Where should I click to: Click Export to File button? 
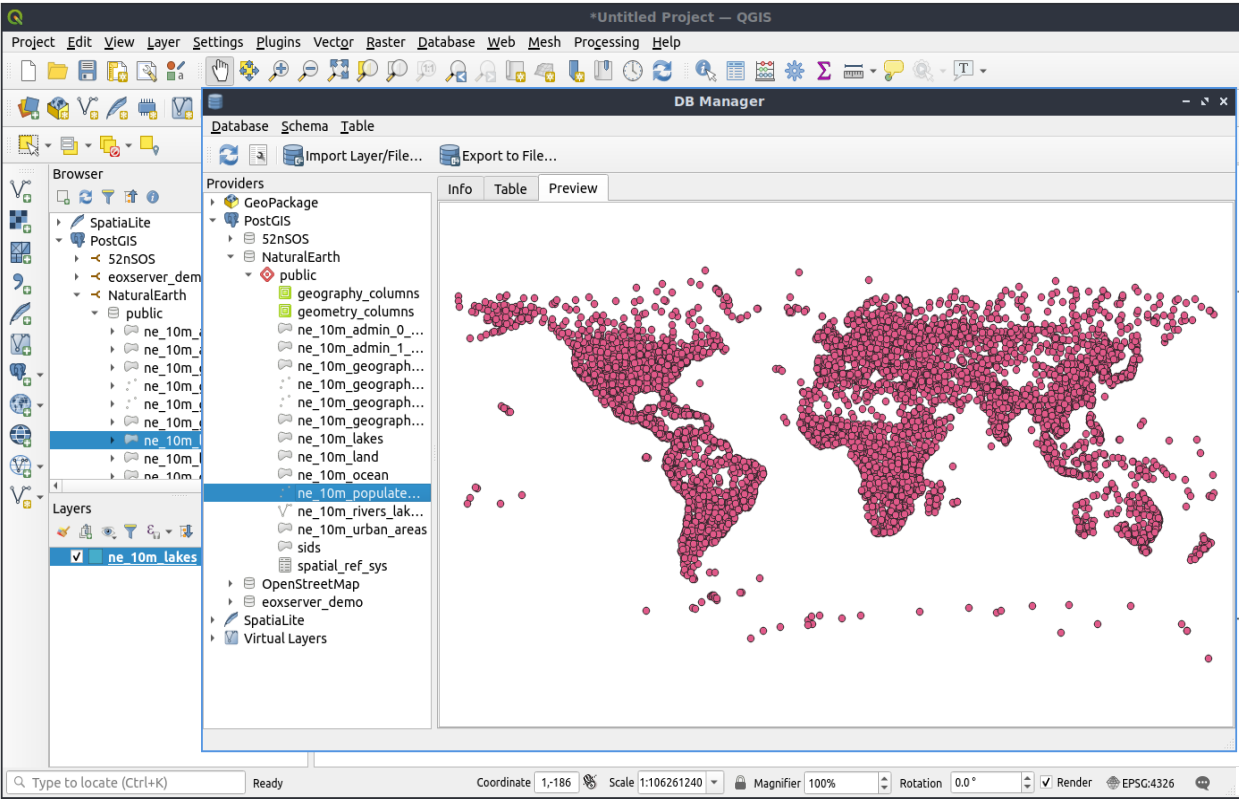[x=498, y=155]
